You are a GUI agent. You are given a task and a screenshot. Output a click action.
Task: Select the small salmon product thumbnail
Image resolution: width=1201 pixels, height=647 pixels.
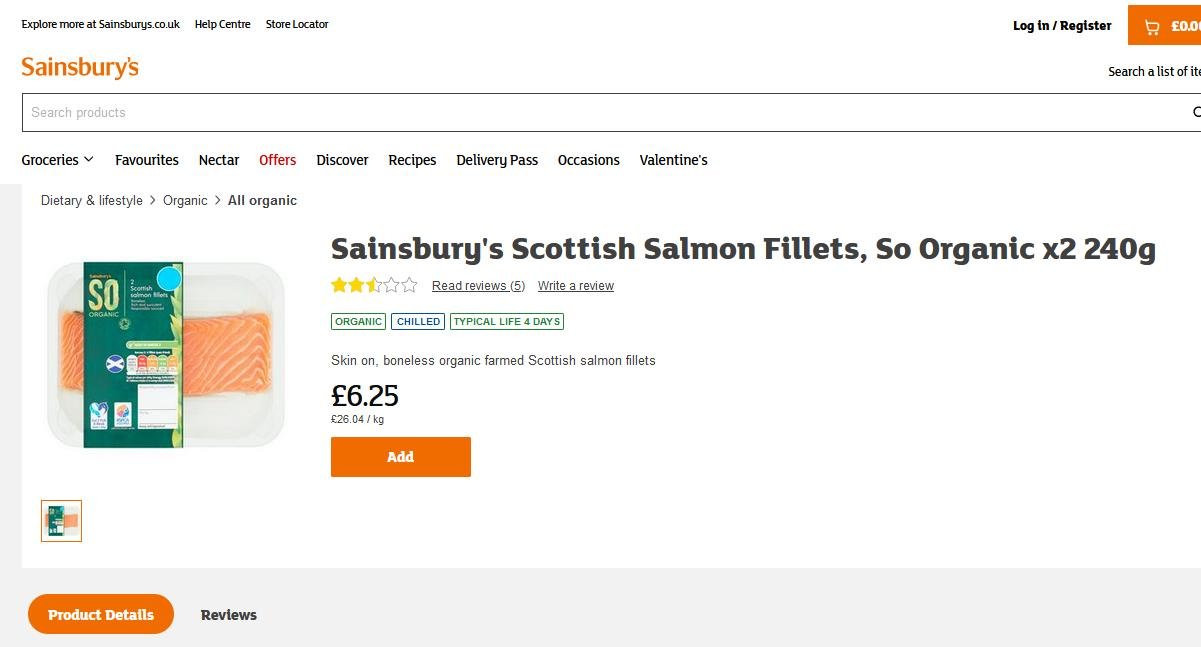pos(62,521)
